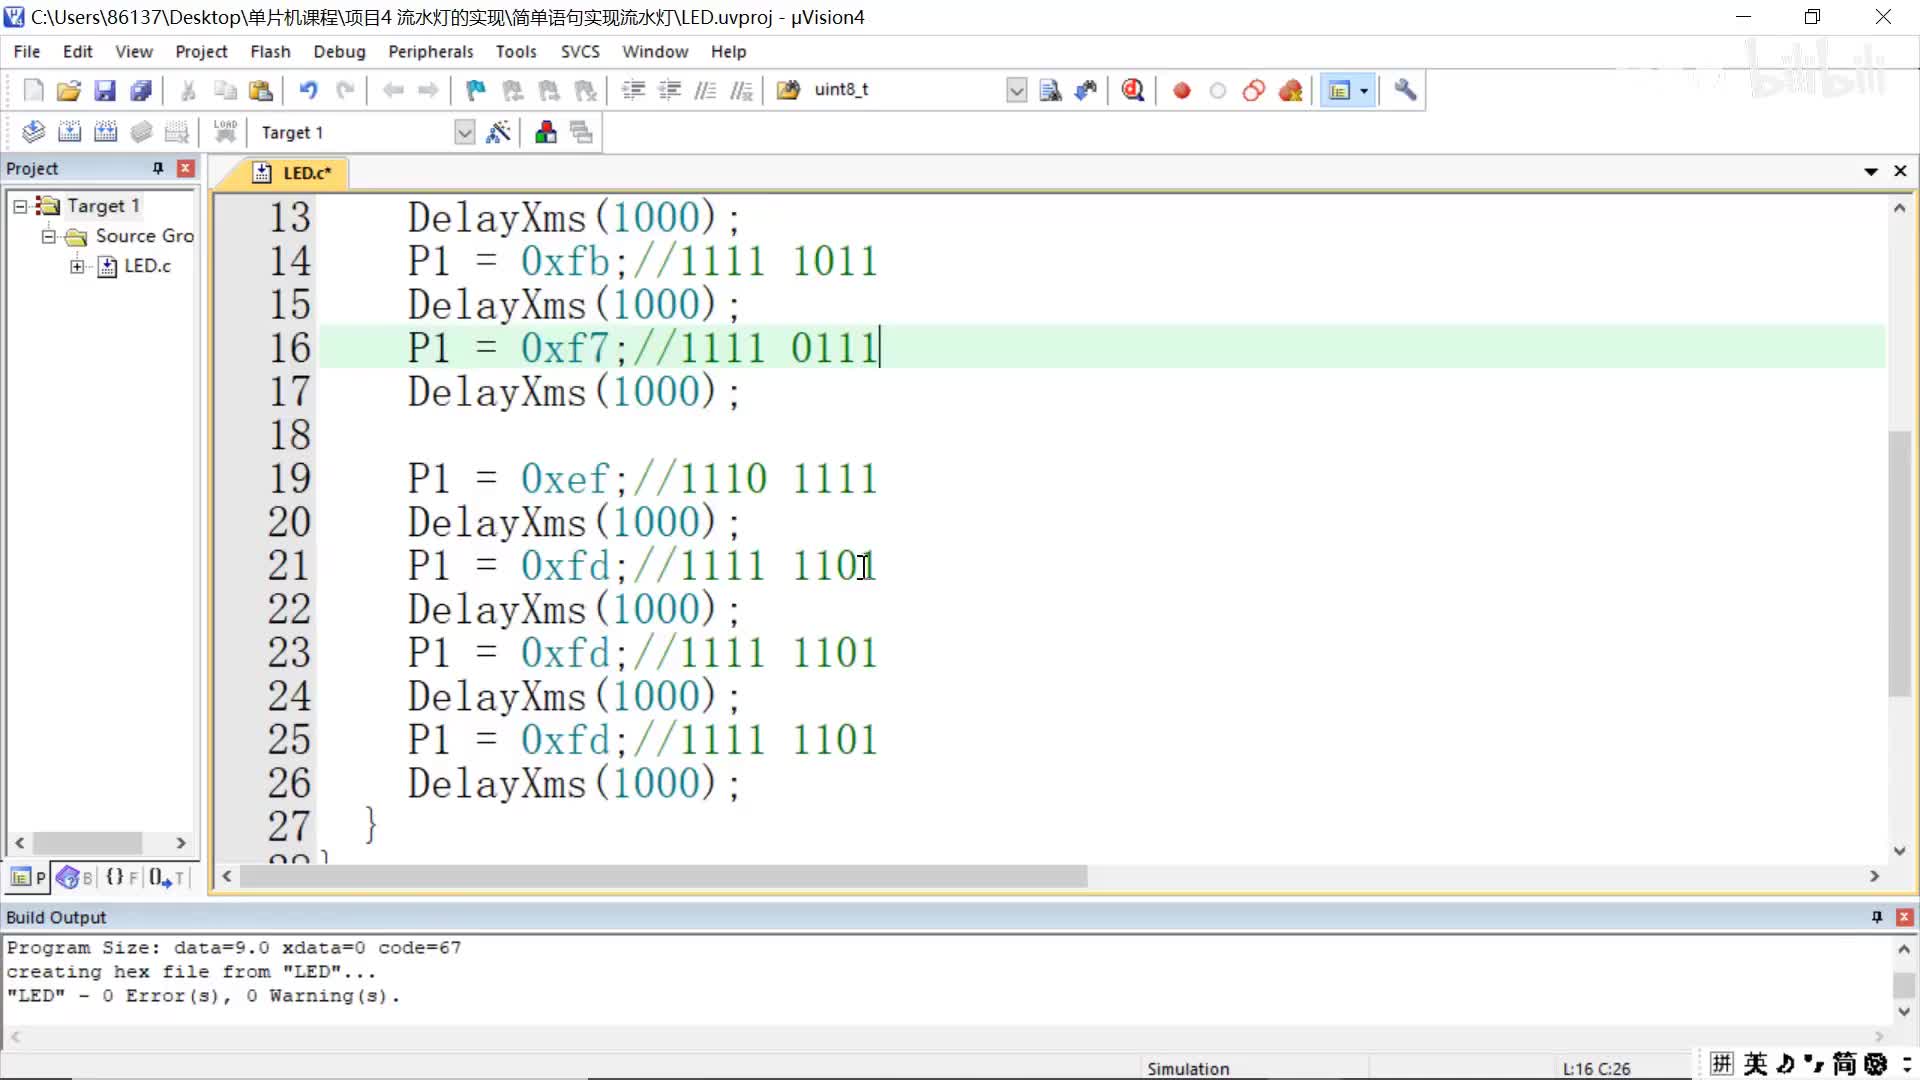Translate the current file
1920x1080 pixels.
point(33,132)
